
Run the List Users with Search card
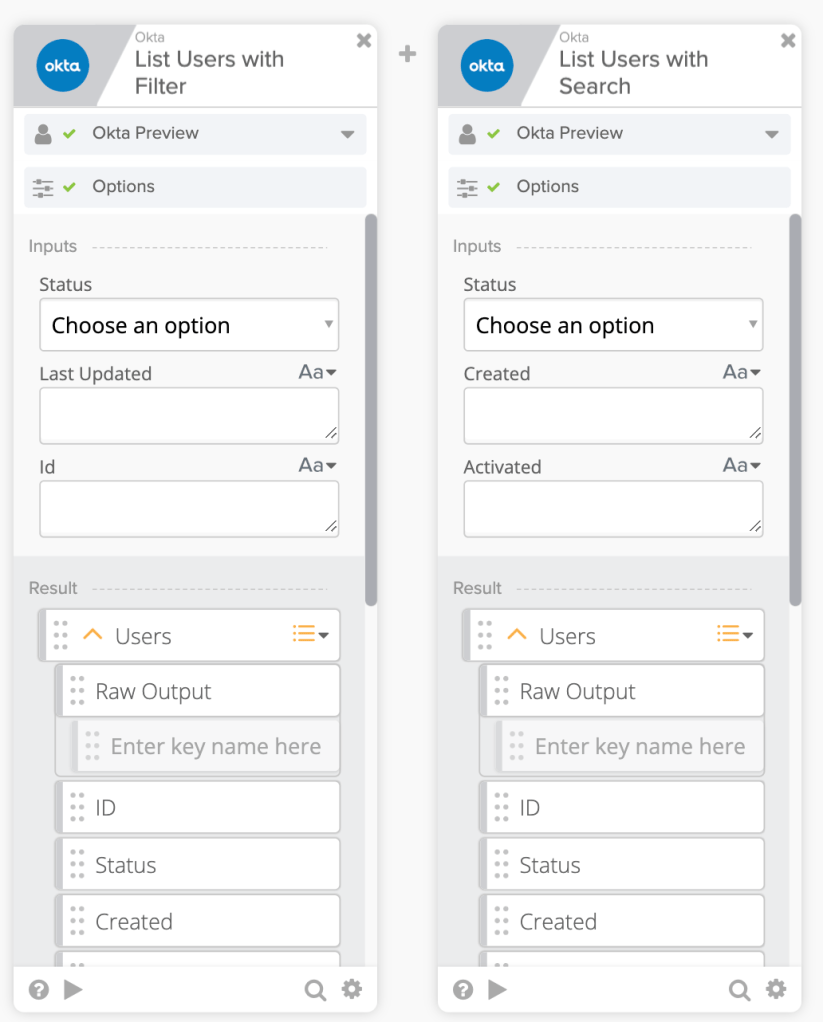(497, 990)
